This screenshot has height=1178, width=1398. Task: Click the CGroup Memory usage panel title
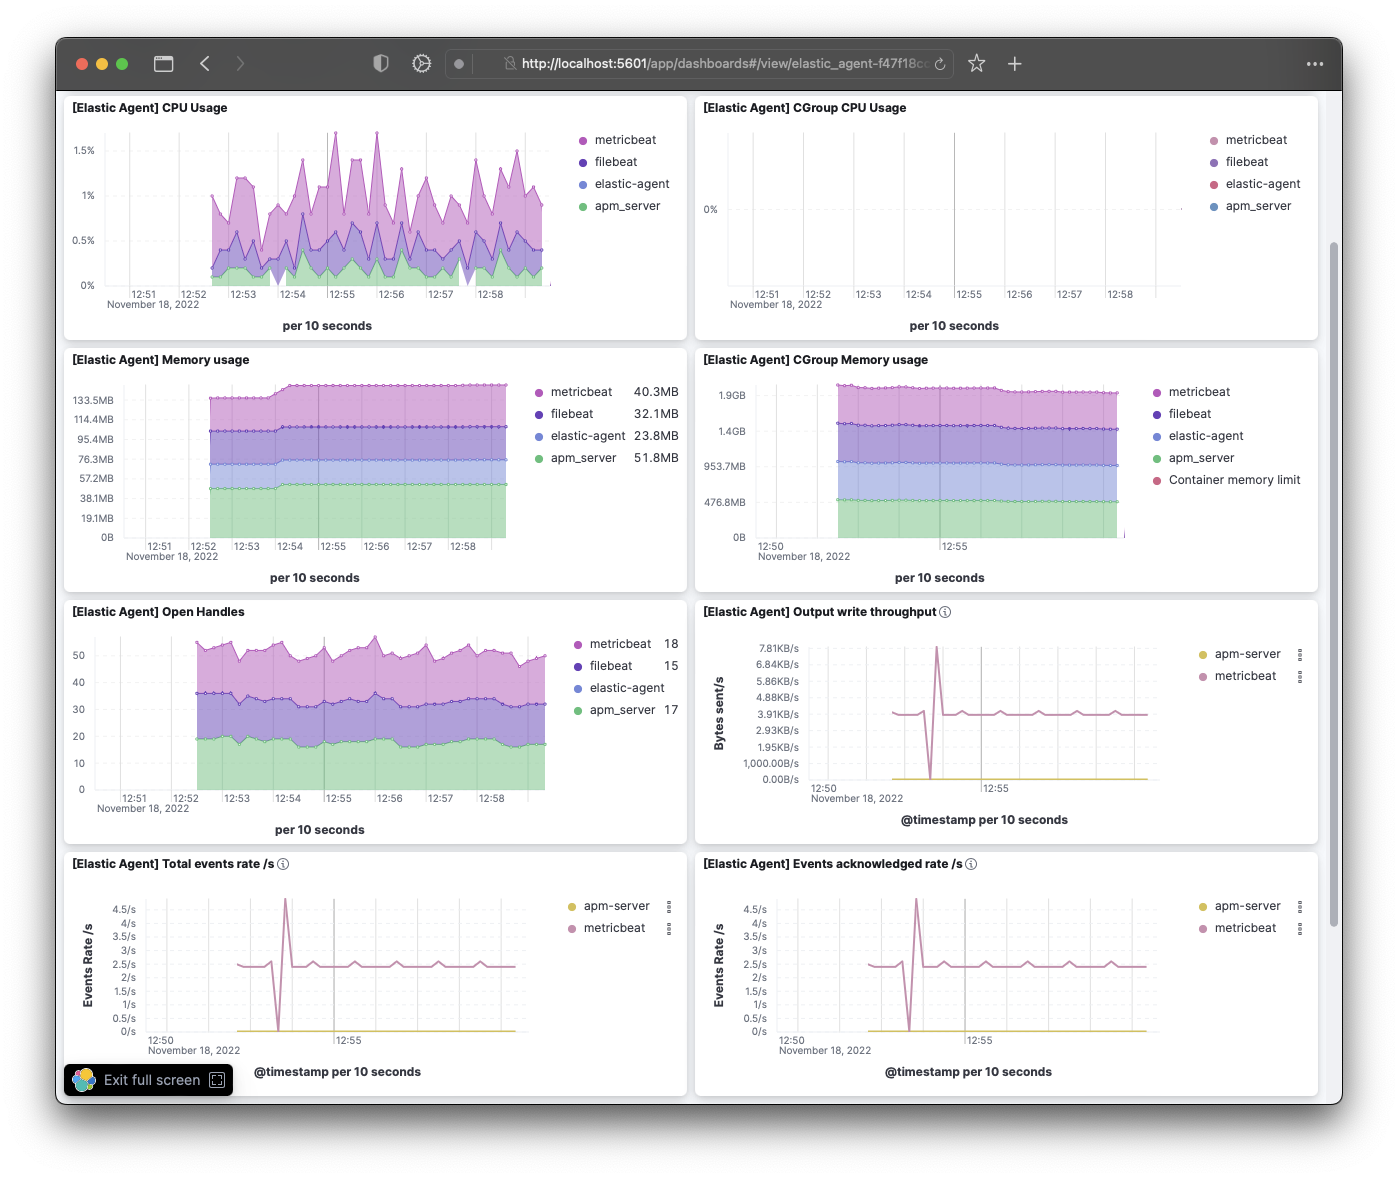tap(816, 360)
